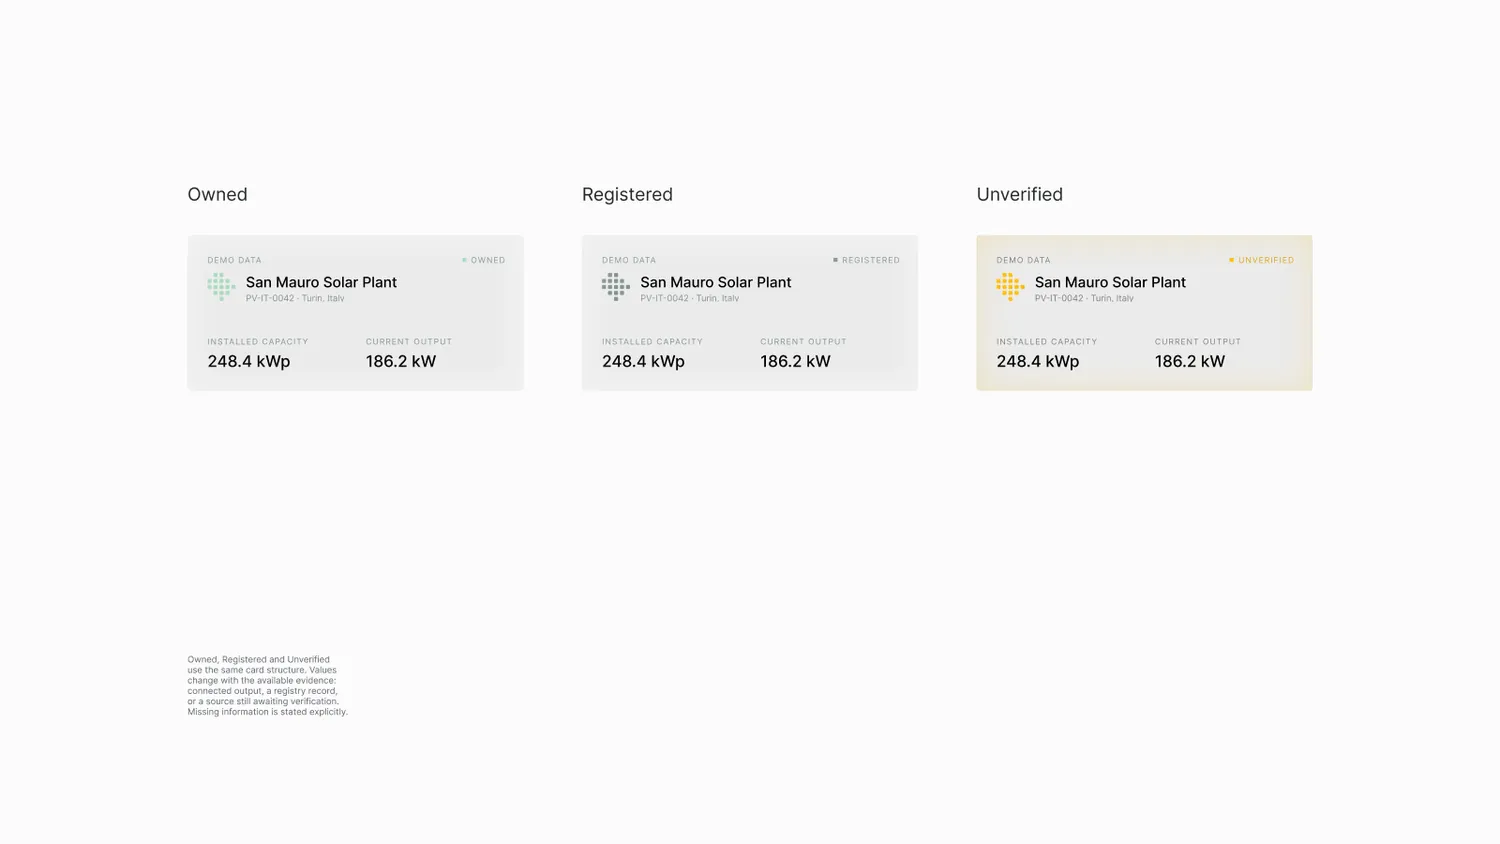Select the OWNED status badge
Image resolution: width=1500 pixels, height=844 pixels.
pos(484,260)
